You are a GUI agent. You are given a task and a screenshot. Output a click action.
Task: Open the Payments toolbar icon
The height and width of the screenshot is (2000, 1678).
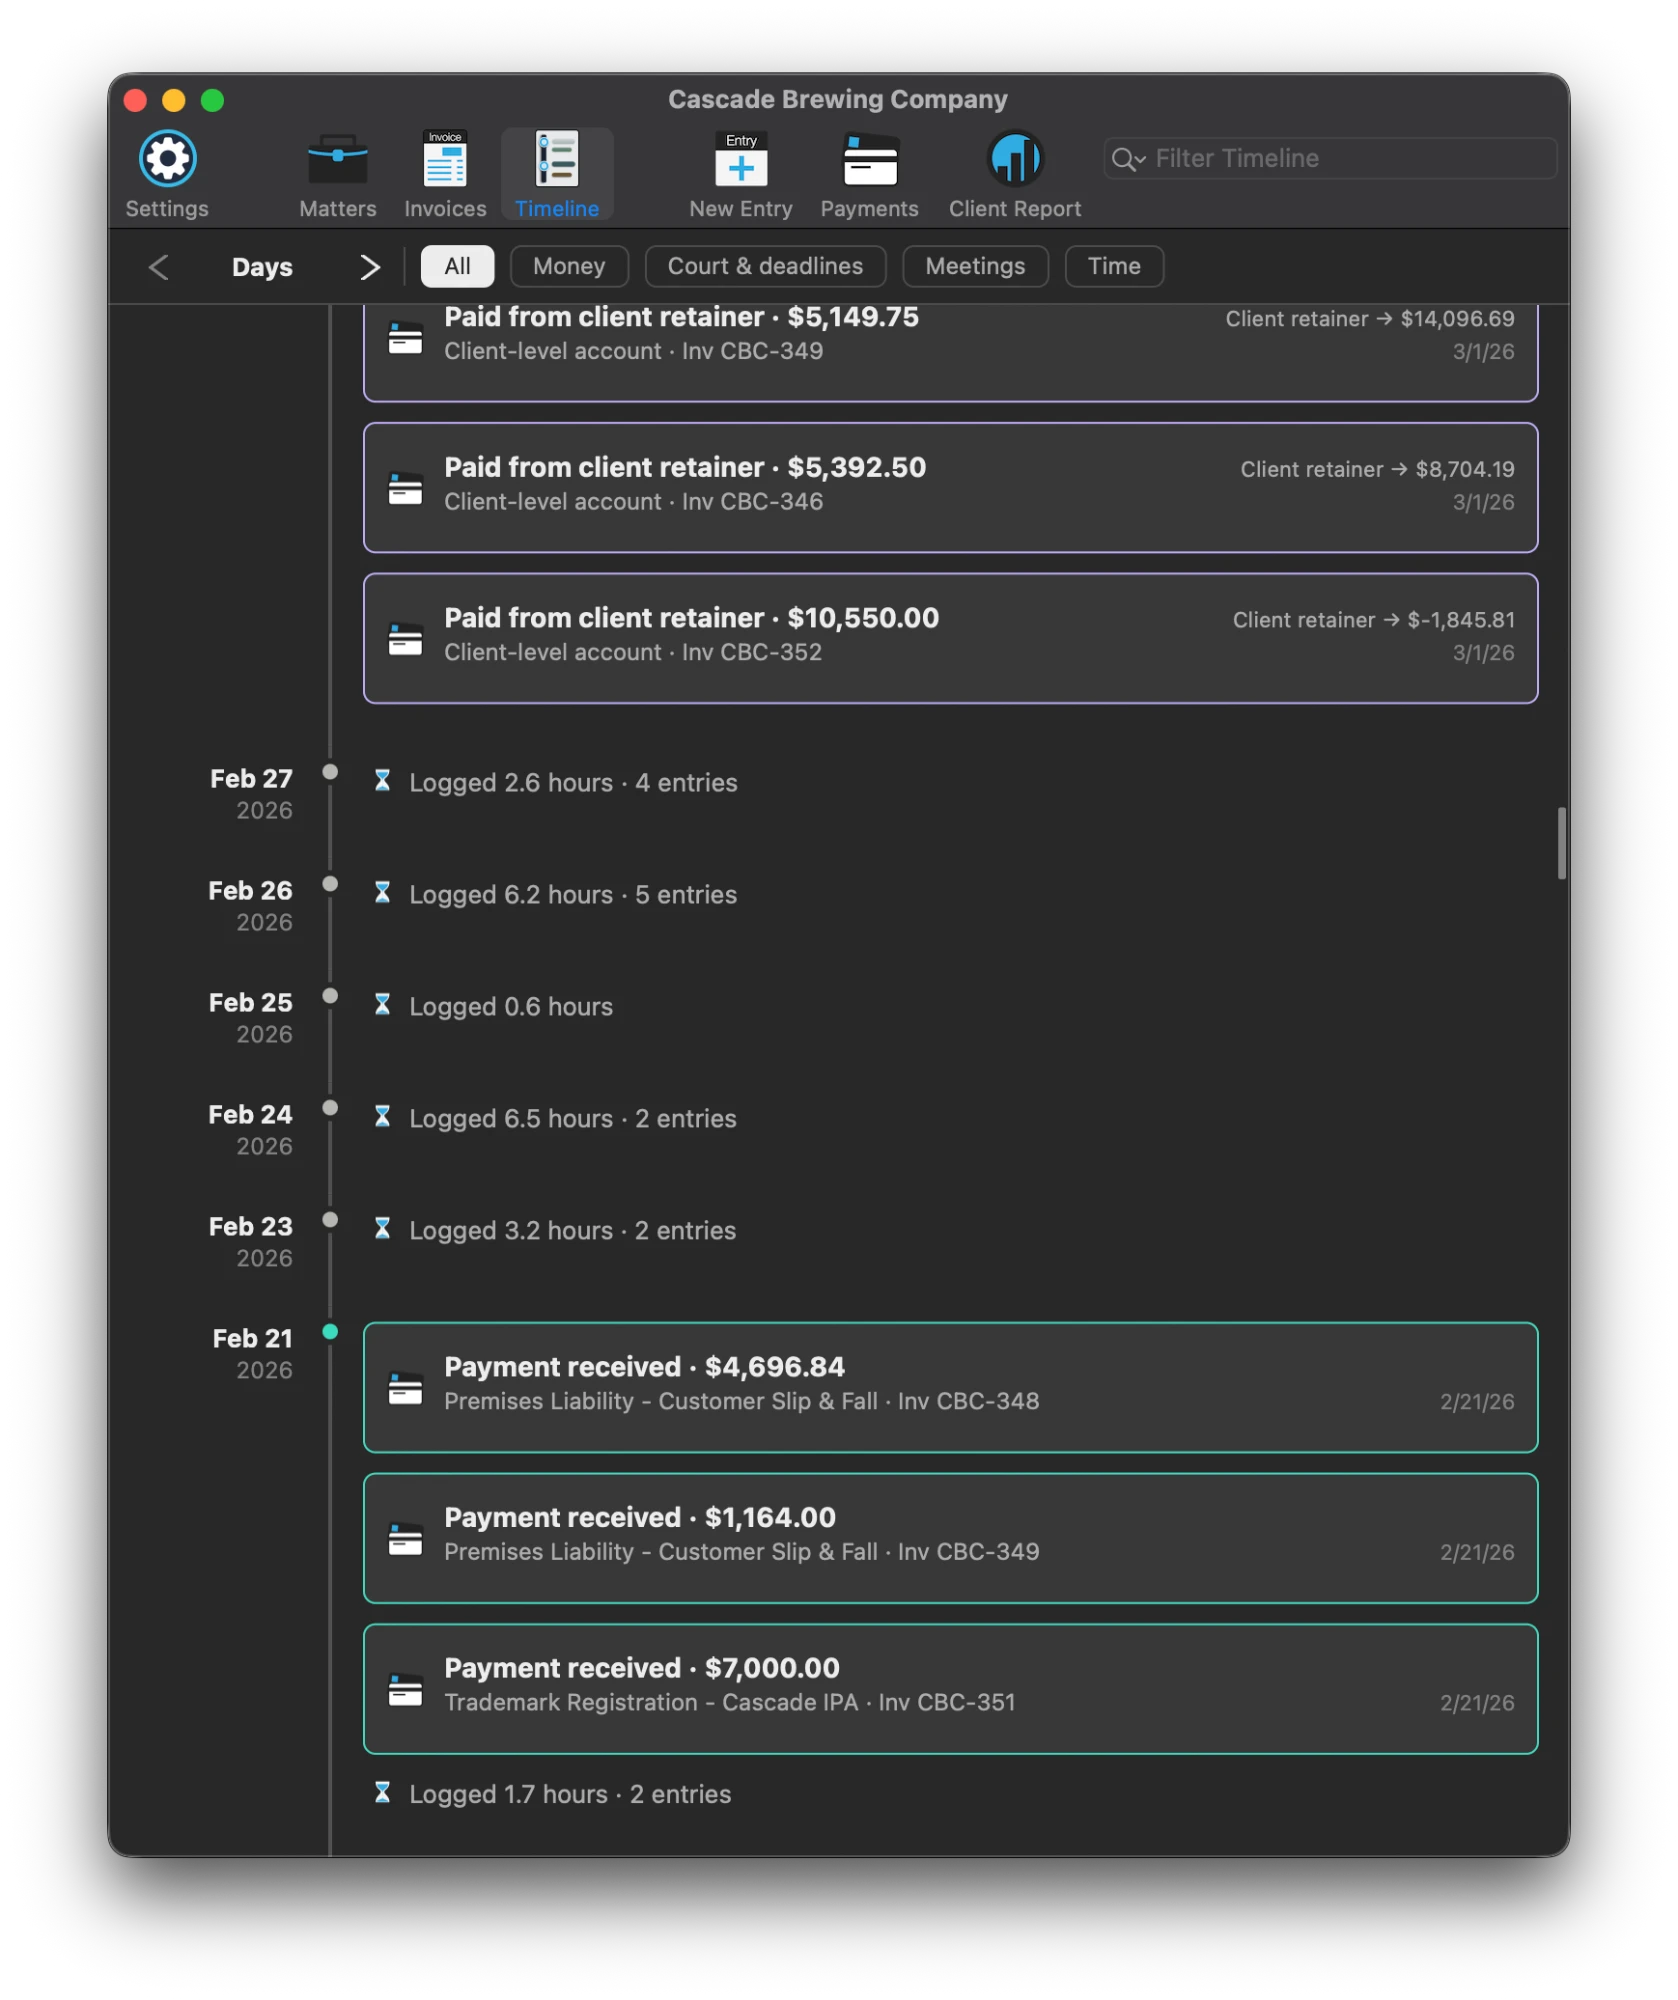[x=869, y=160]
